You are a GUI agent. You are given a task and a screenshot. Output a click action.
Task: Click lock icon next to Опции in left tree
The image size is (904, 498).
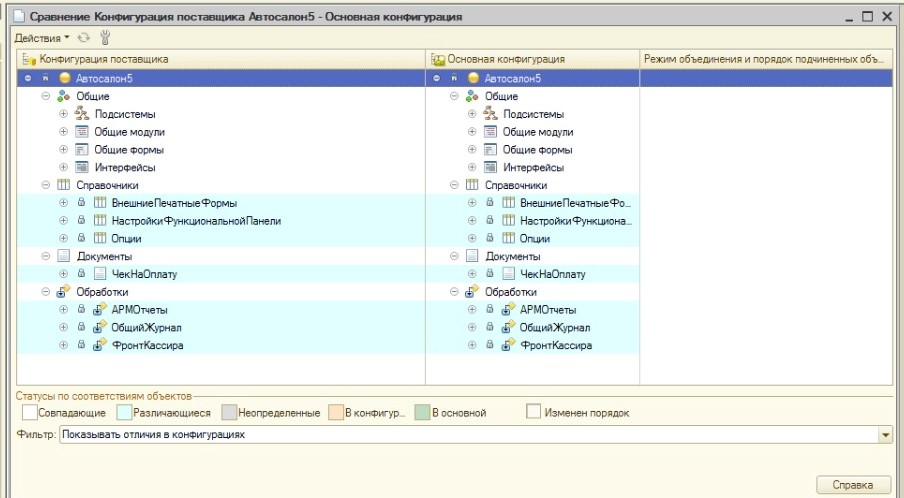(80, 239)
